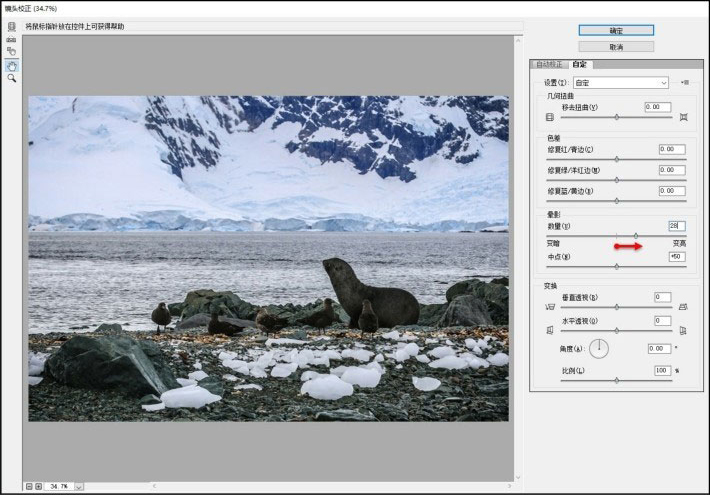Select the Hand tool
The height and width of the screenshot is (495, 710).
(x=12, y=65)
